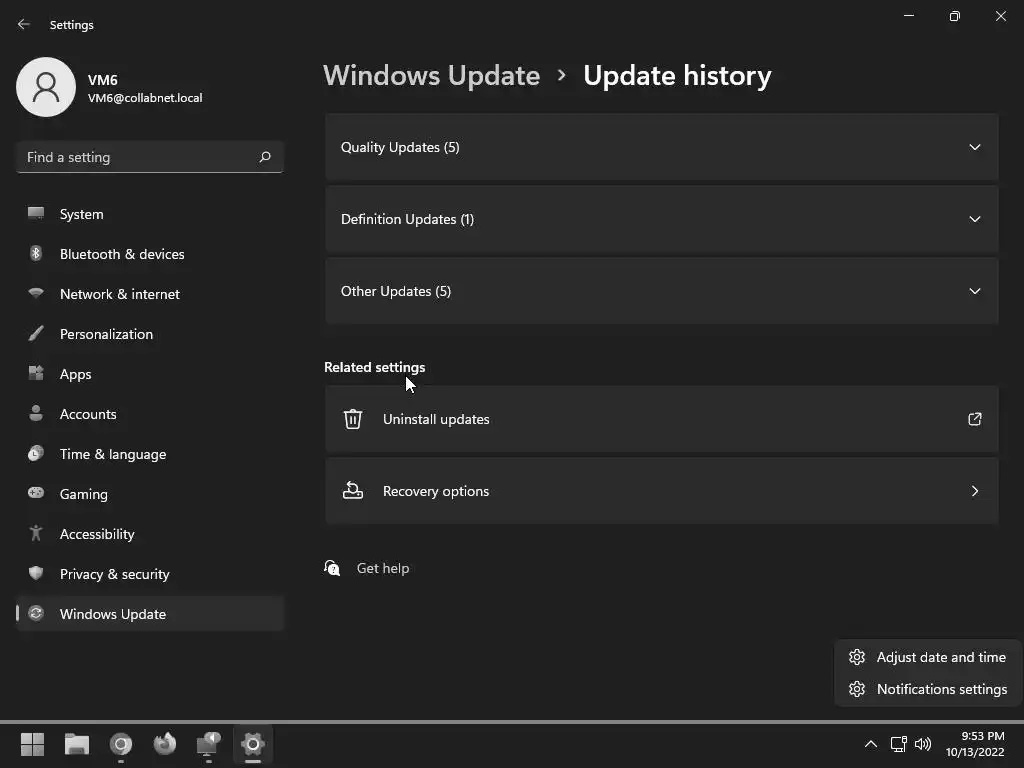The height and width of the screenshot is (768, 1024).
Task: Open the Windows Start menu
Action: coord(33,744)
